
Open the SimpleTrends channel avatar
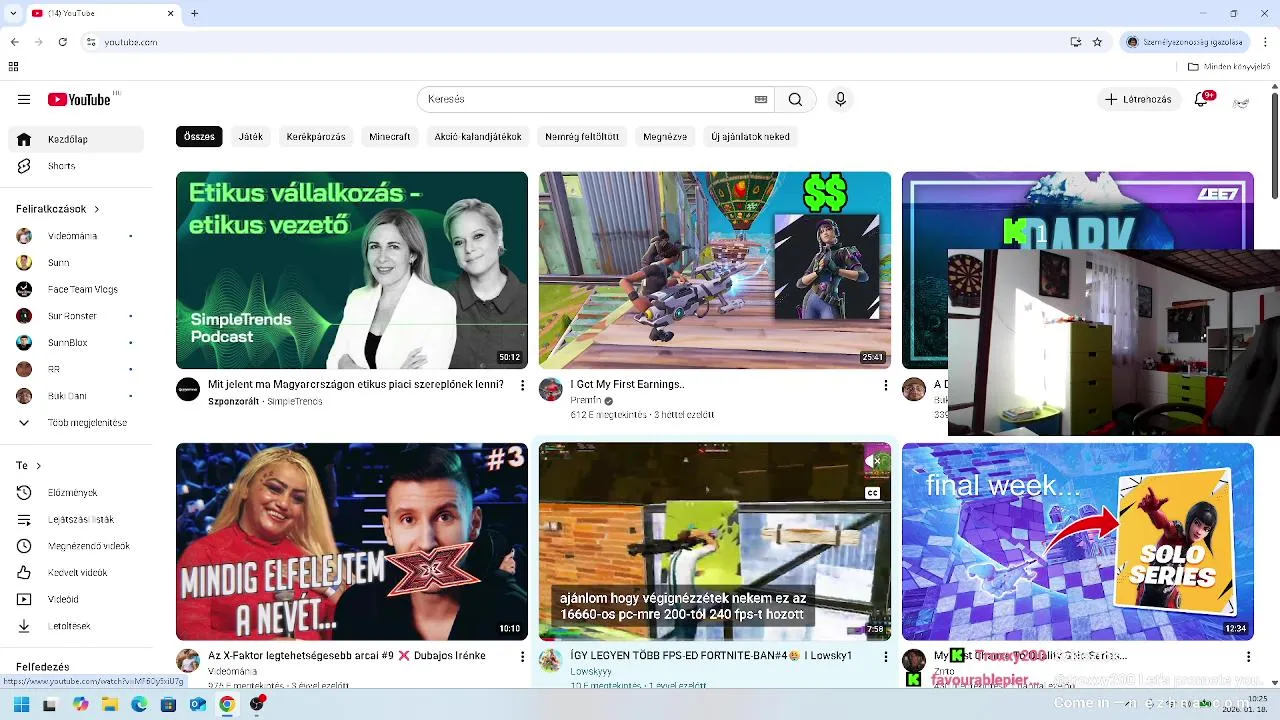(188, 389)
